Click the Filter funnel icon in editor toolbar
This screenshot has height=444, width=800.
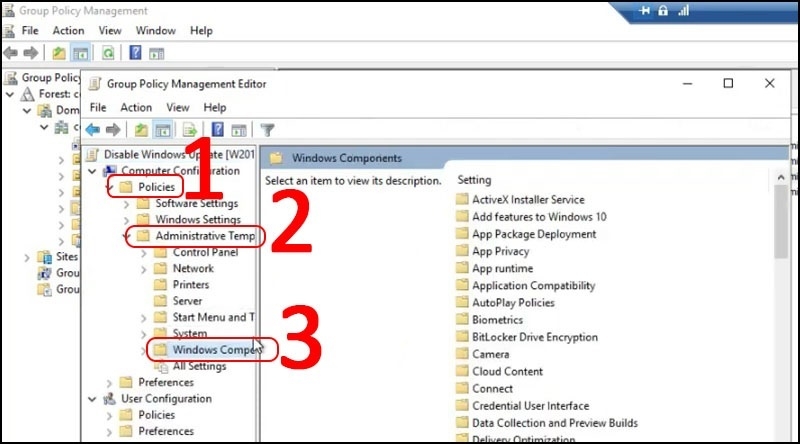(267, 130)
